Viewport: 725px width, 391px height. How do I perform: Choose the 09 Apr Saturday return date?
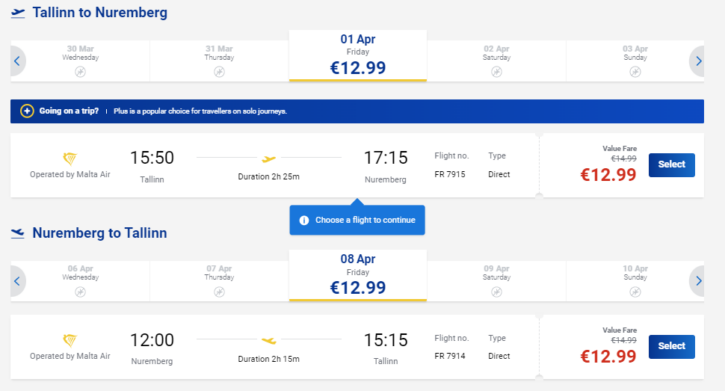coord(496,281)
